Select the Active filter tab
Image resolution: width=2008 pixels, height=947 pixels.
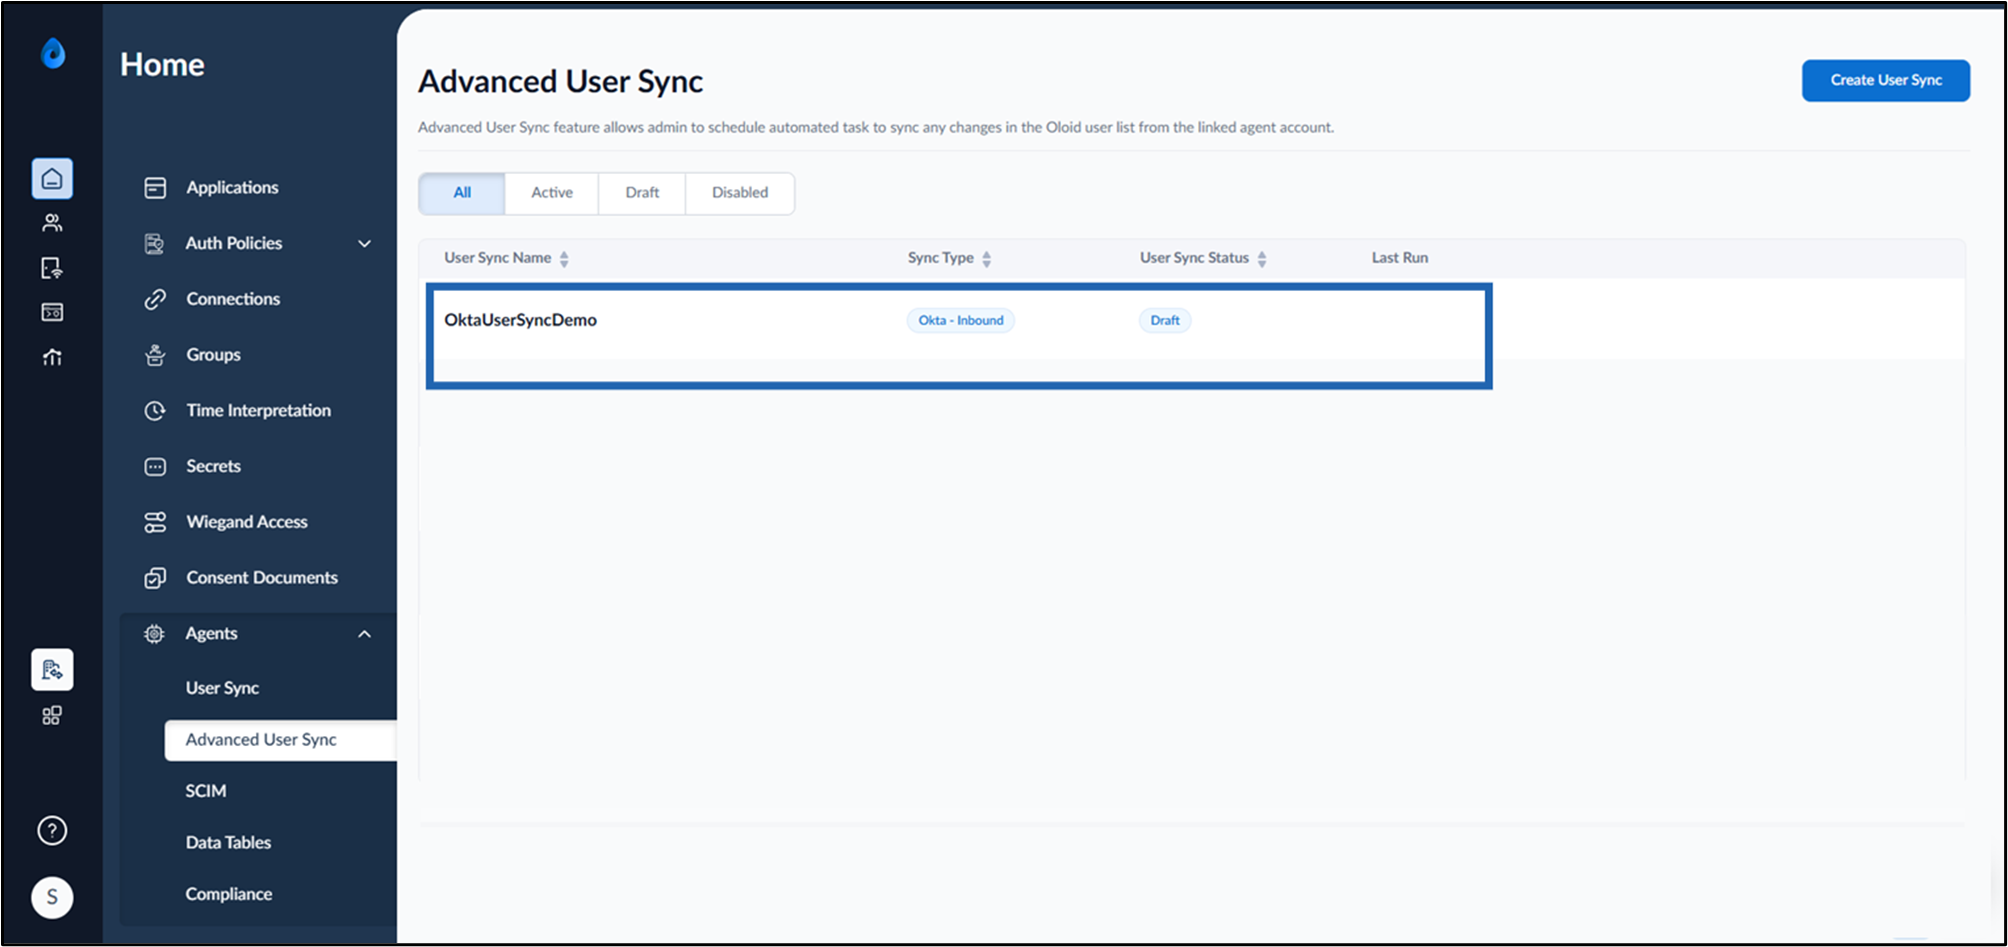click(552, 193)
